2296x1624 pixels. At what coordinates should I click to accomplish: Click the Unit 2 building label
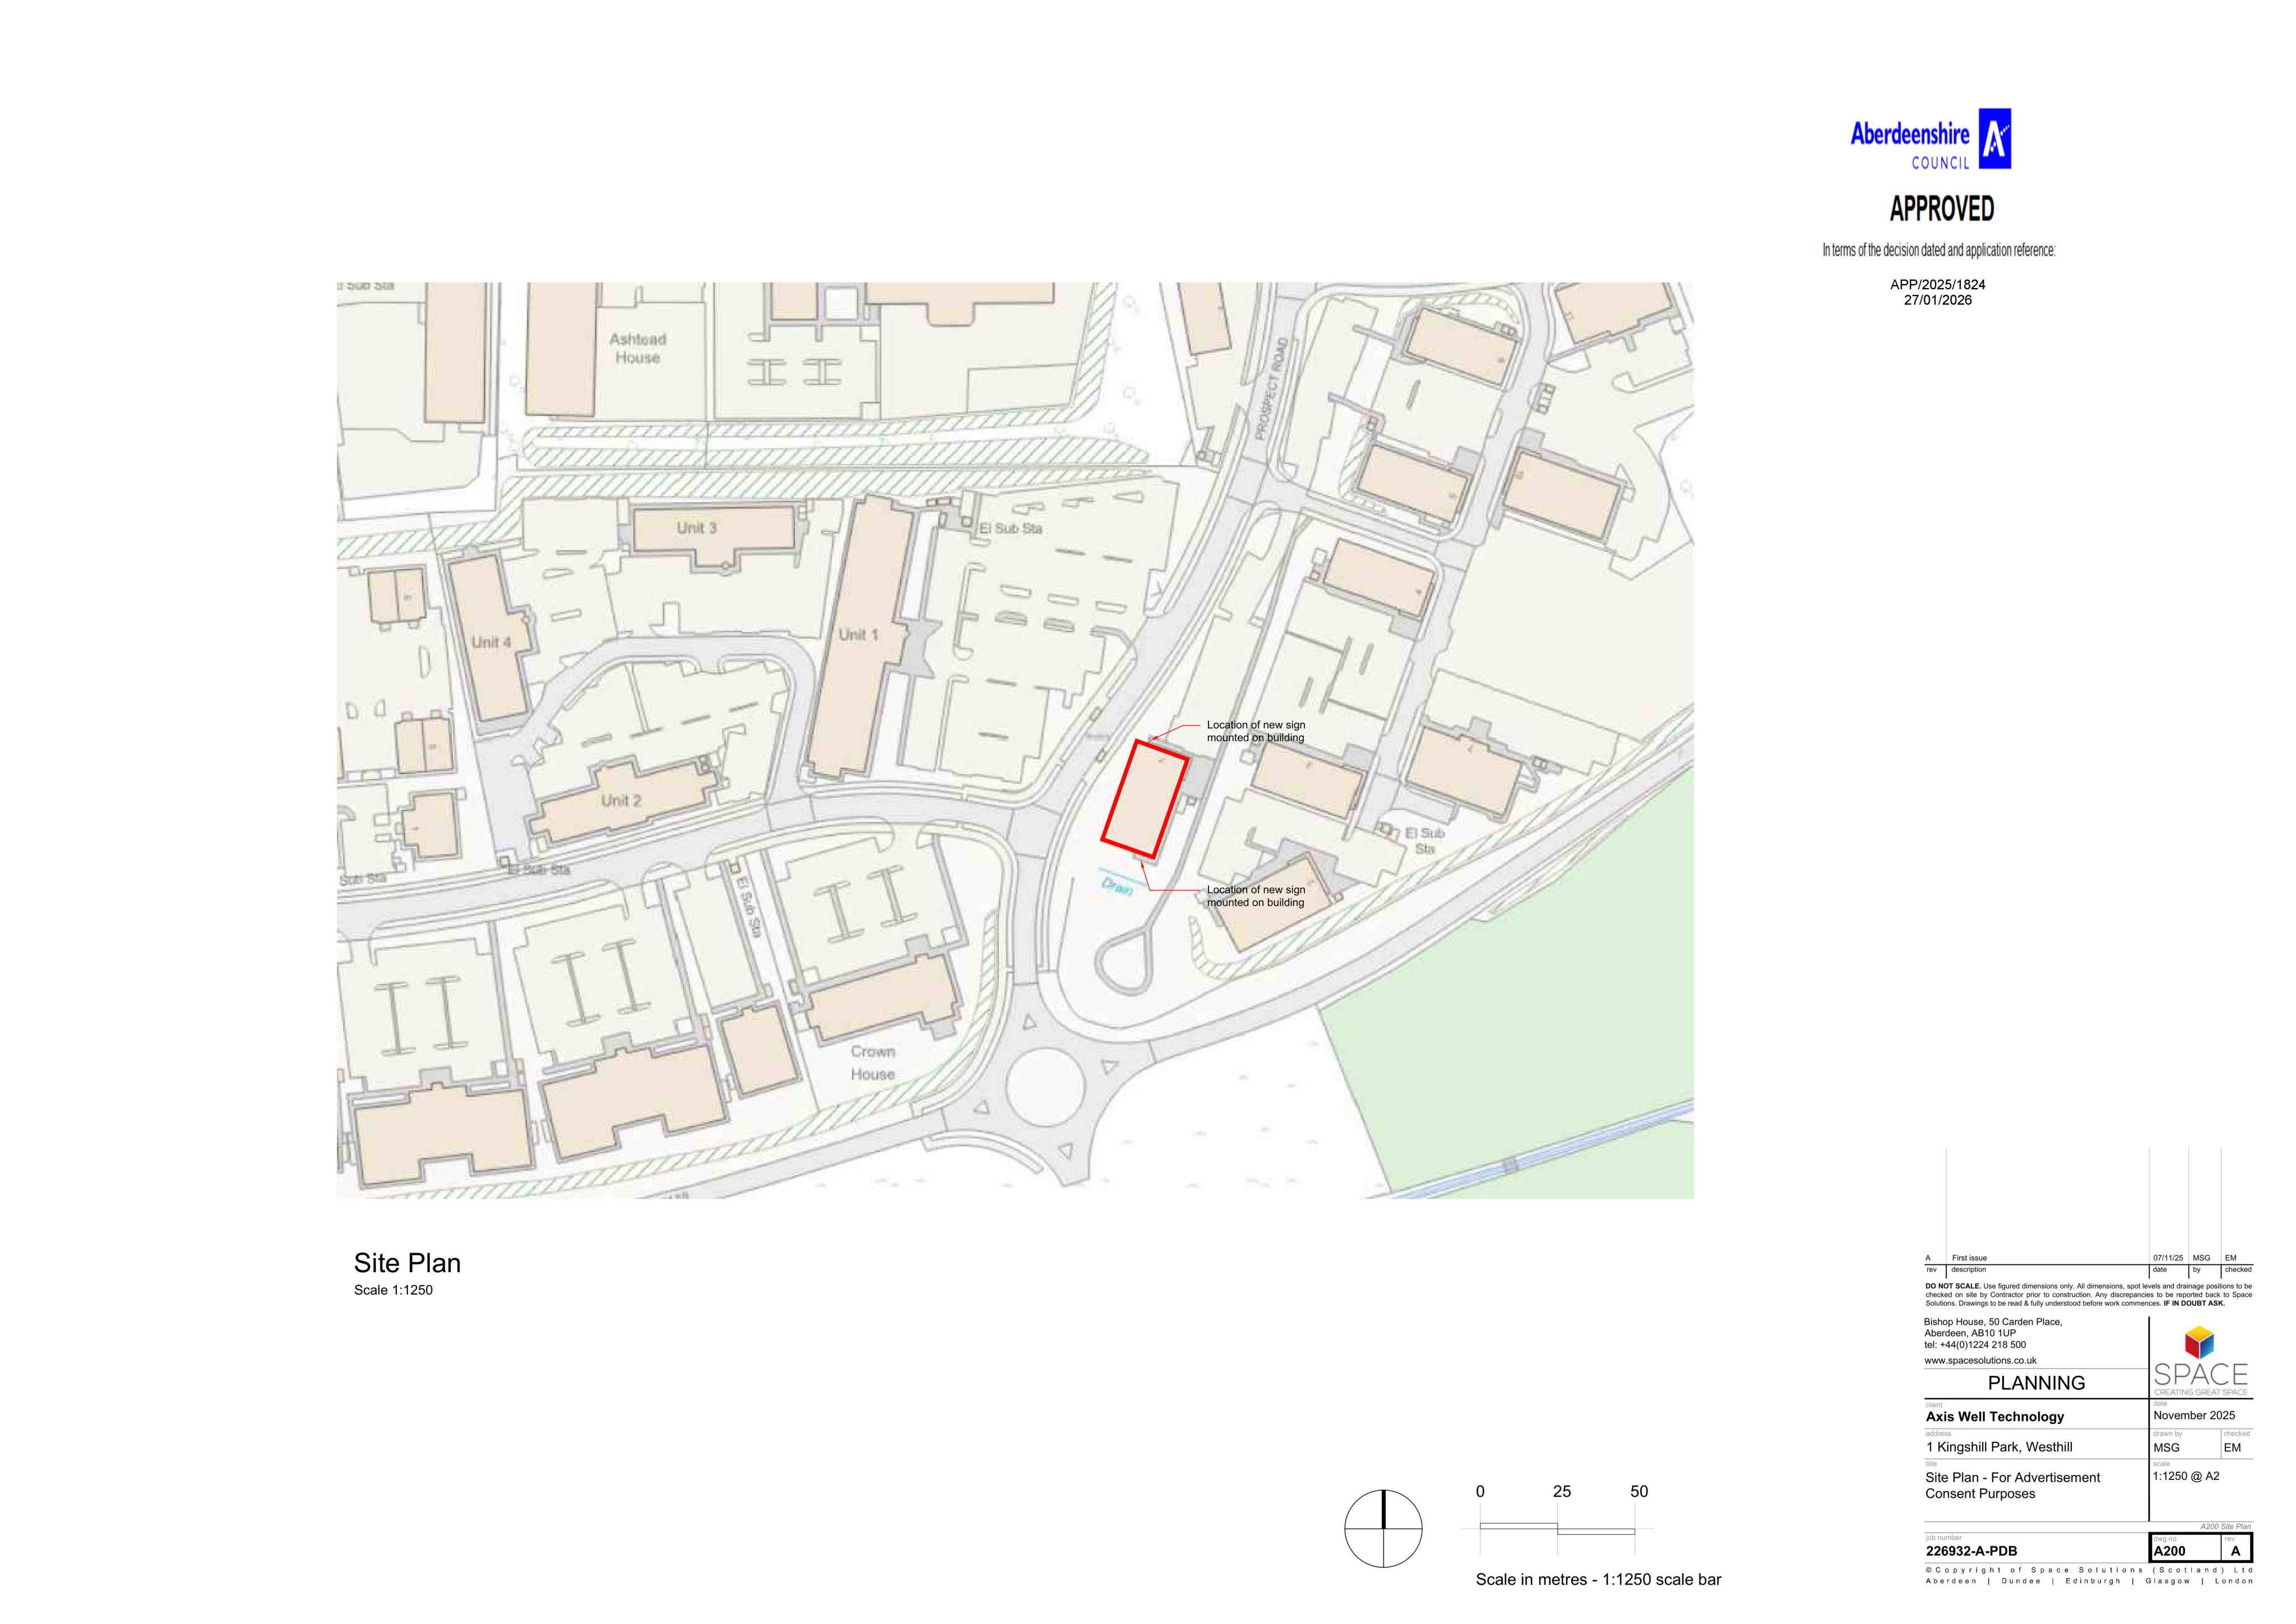[x=621, y=800]
